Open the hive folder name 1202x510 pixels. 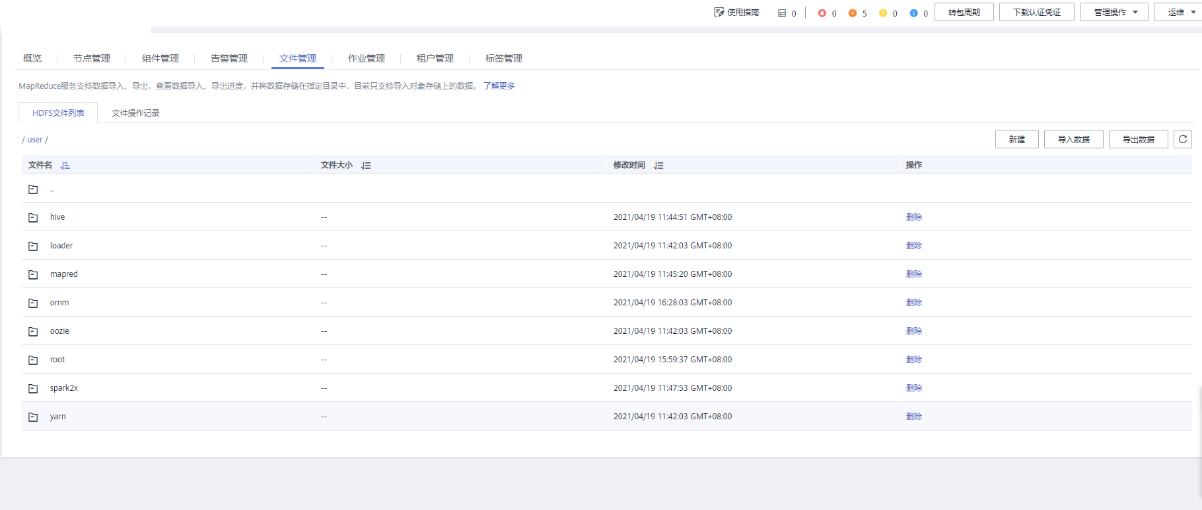(57, 217)
